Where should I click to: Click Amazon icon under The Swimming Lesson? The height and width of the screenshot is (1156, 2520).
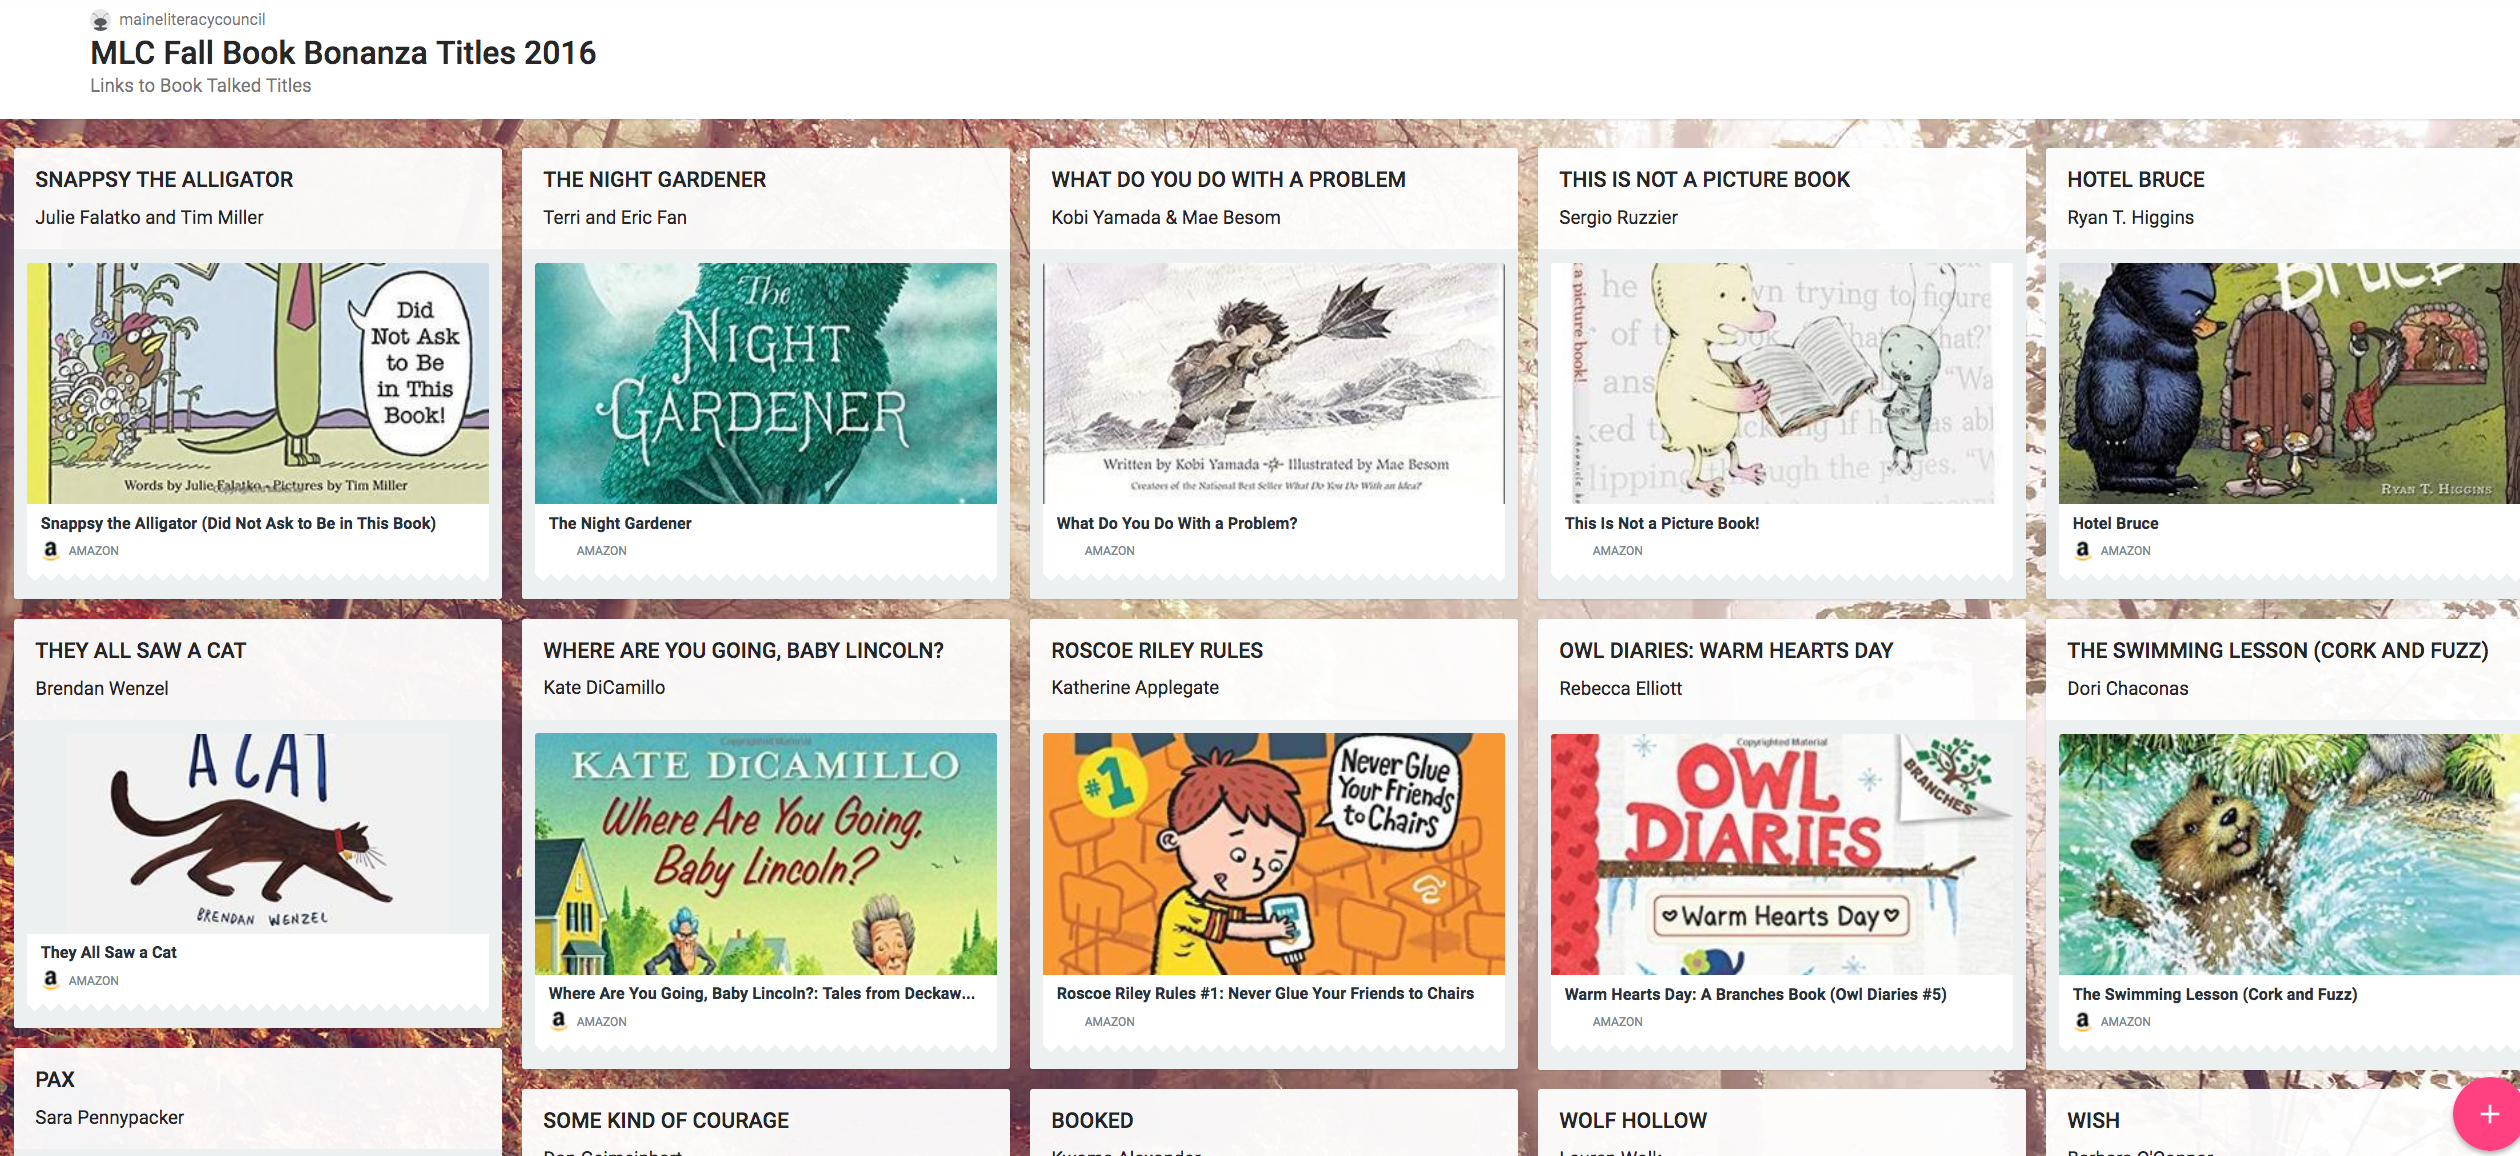[x=2083, y=1021]
